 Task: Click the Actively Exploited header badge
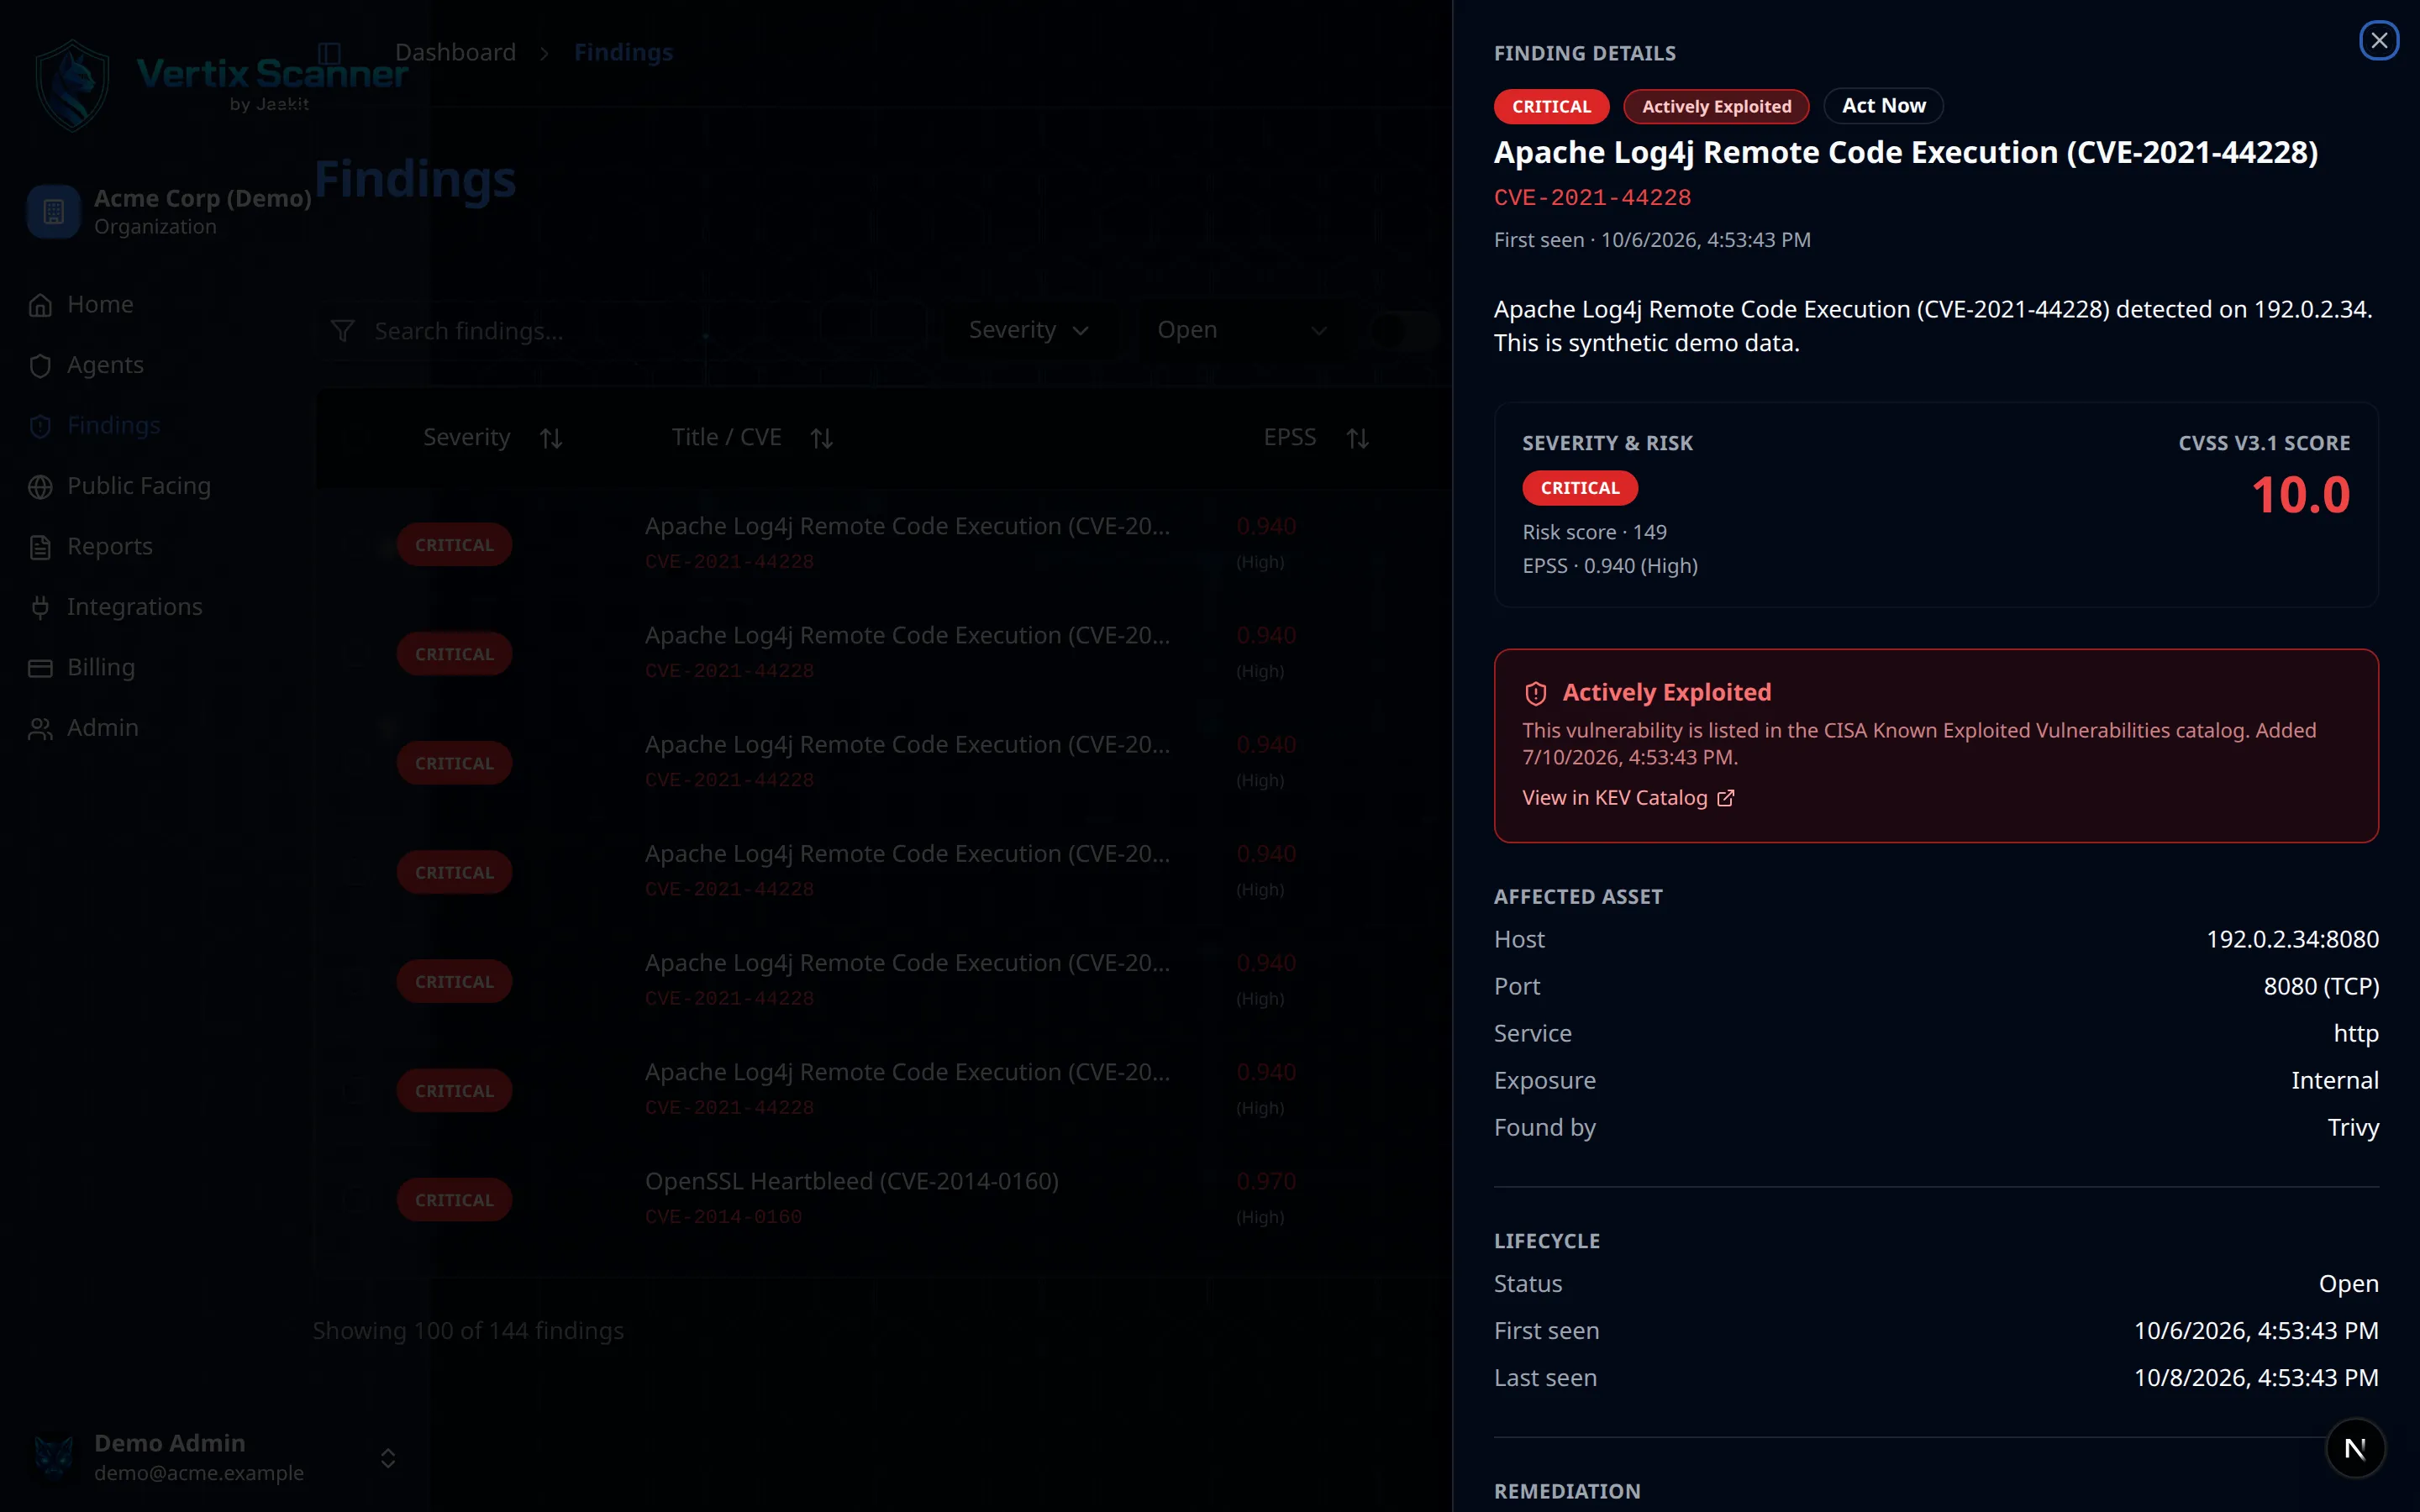[x=1716, y=106]
